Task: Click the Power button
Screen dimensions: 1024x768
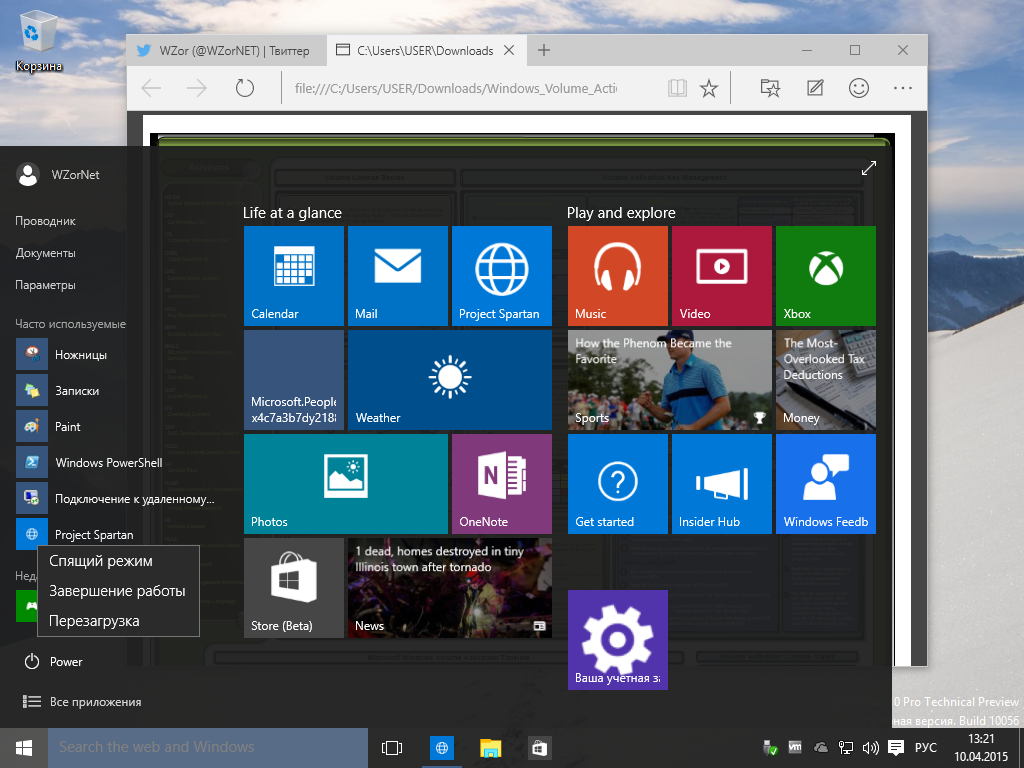Action: coord(54,662)
